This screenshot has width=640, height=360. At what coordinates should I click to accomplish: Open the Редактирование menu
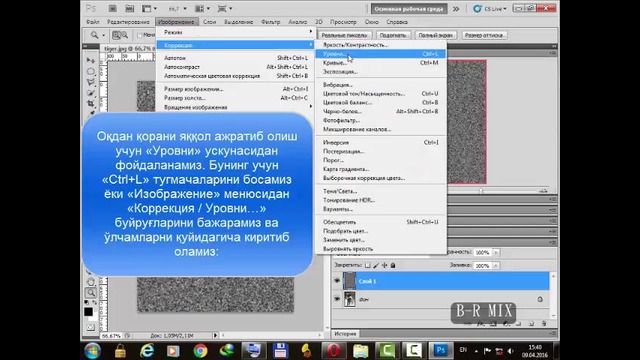point(128,22)
